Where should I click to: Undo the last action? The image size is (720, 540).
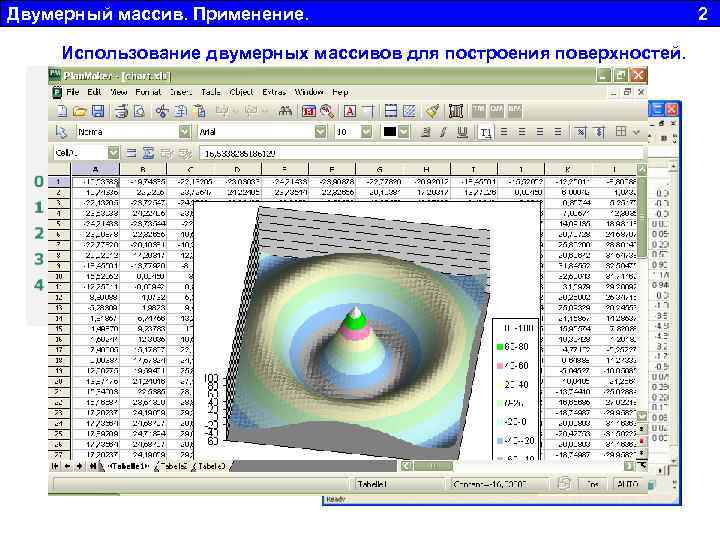point(222,111)
